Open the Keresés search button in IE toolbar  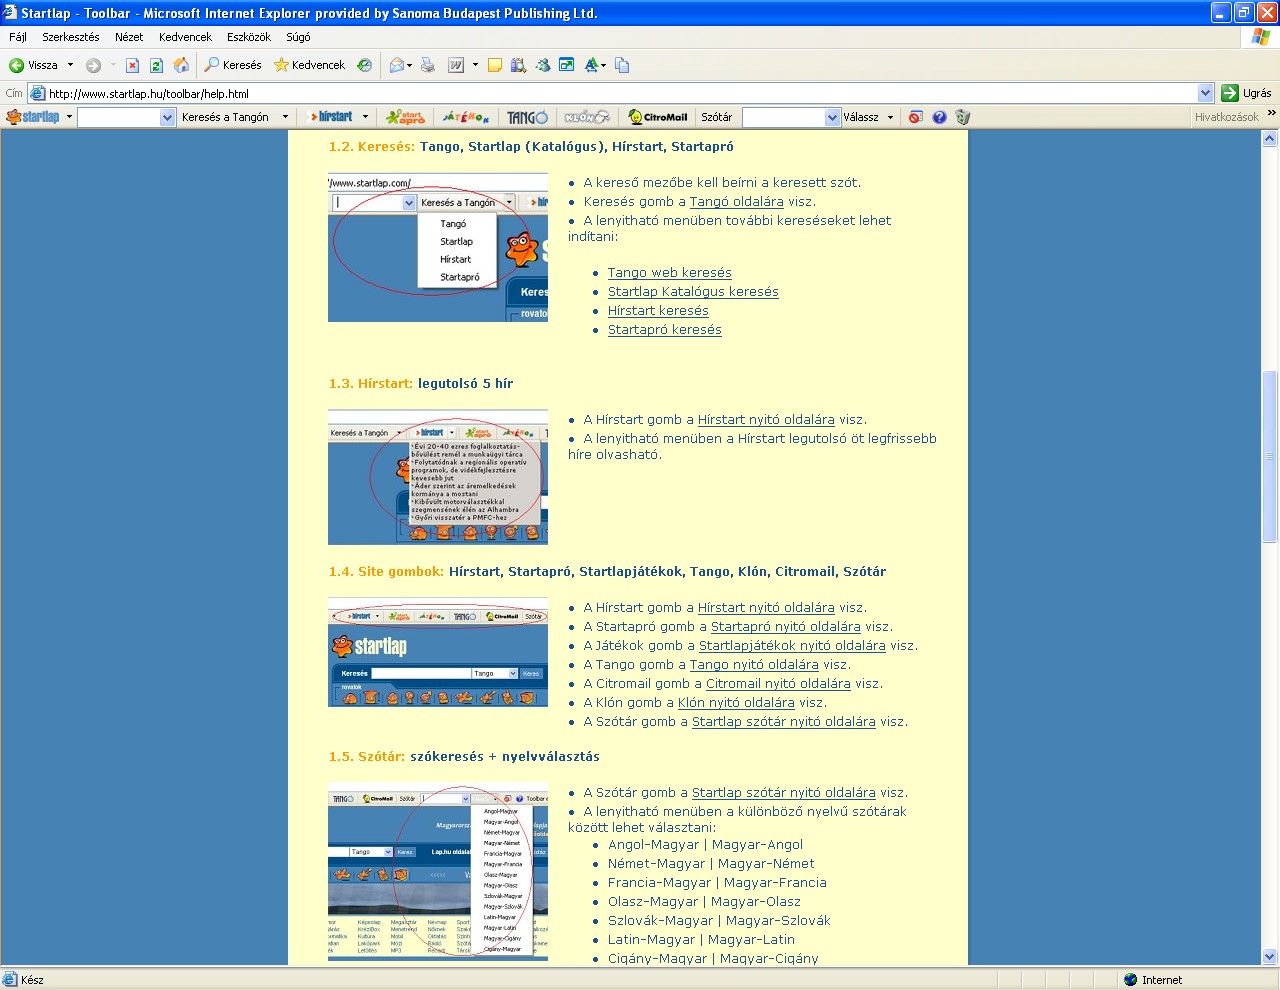pos(233,65)
